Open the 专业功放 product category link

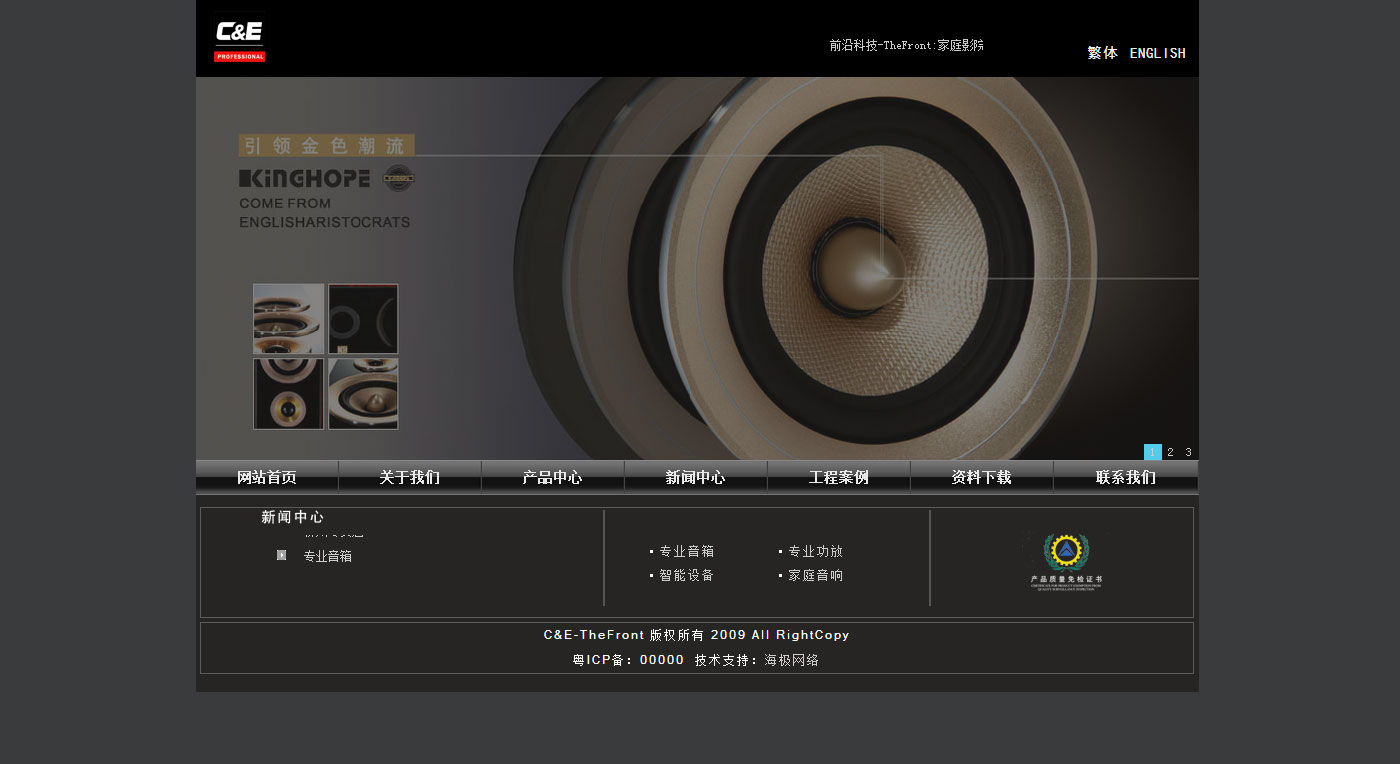point(816,551)
